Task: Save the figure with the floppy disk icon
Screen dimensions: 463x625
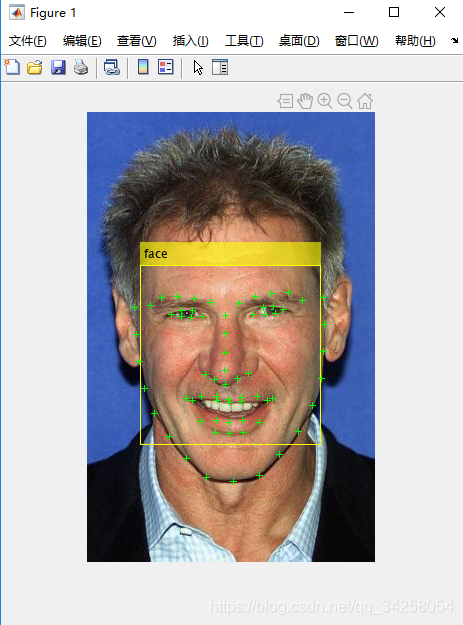Action: point(58,67)
